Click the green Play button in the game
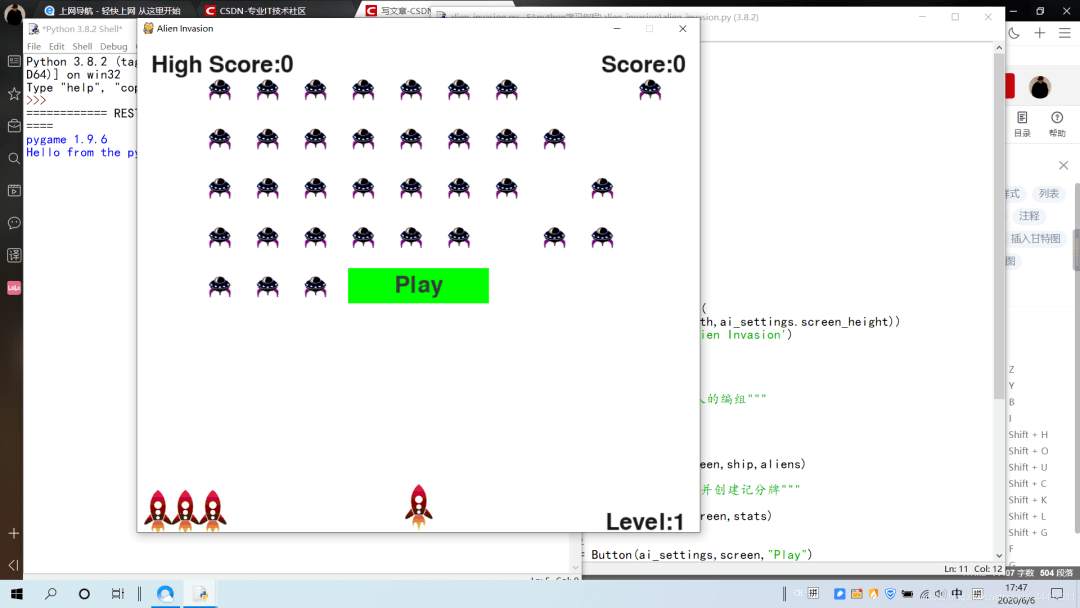1080x608 pixels. coord(418,285)
